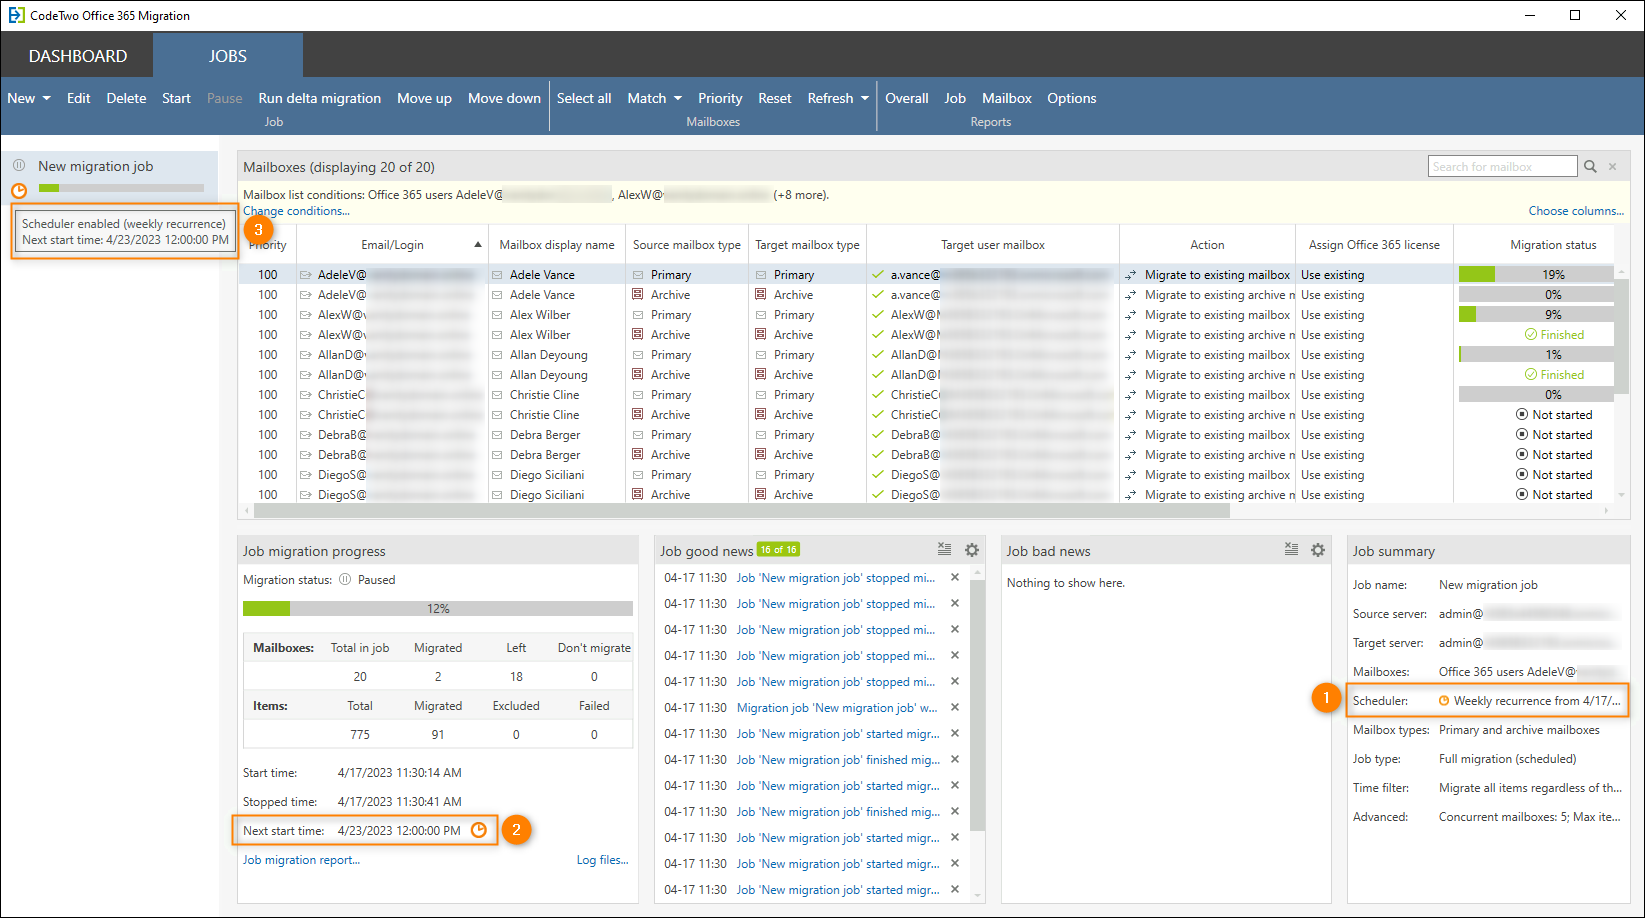Open 'Migration job New migration job w...' news link
Viewport: 1645px width, 918px height.
coord(837,707)
